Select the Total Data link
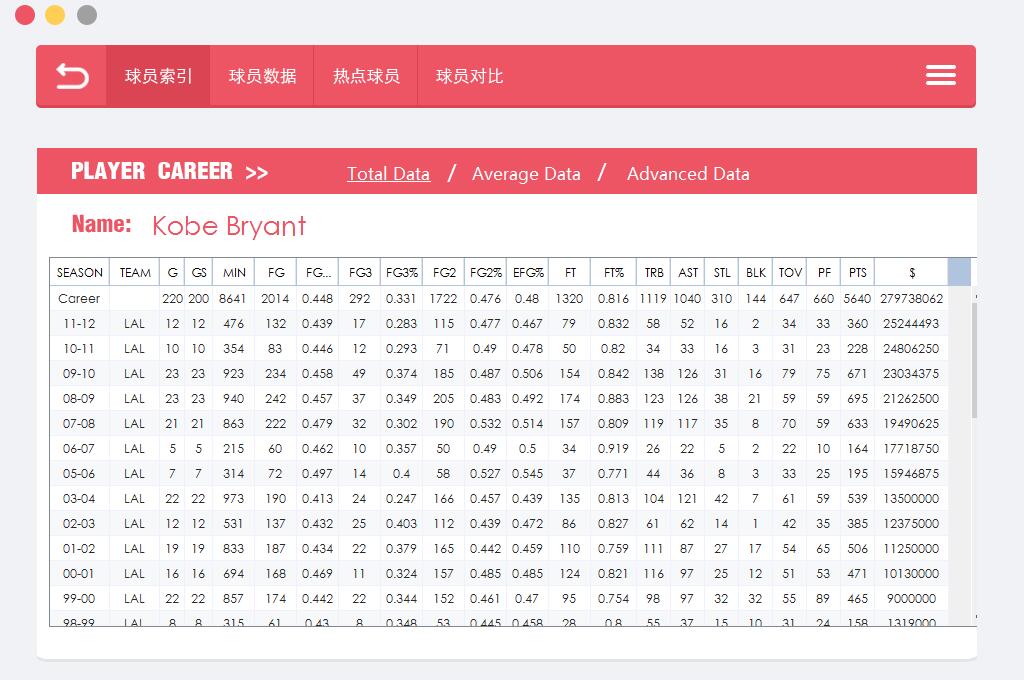The height and width of the screenshot is (680, 1024). coord(389,174)
